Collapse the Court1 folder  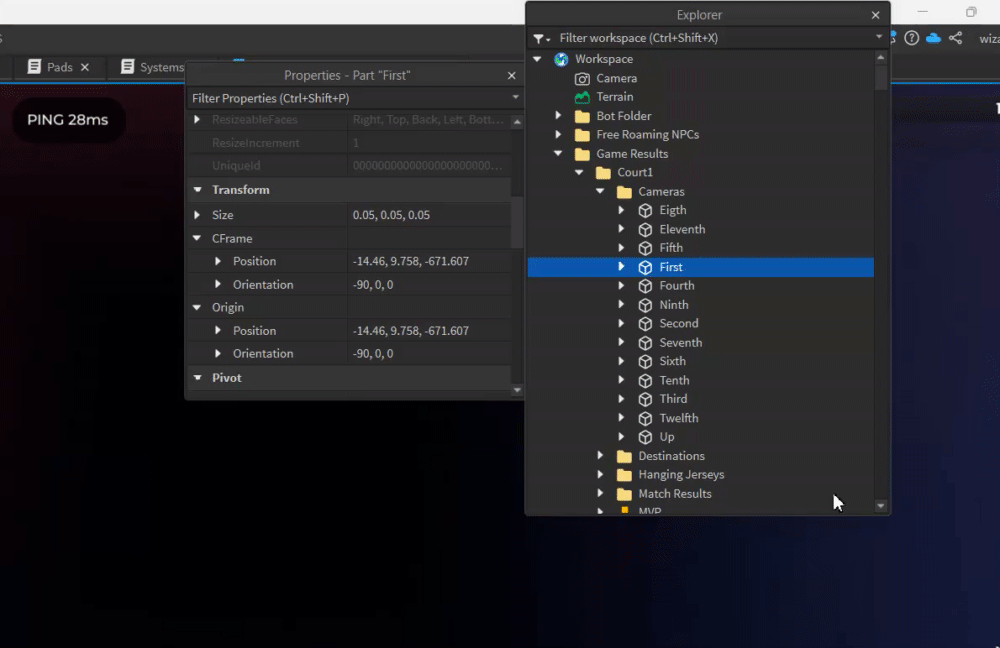point(579,173)
